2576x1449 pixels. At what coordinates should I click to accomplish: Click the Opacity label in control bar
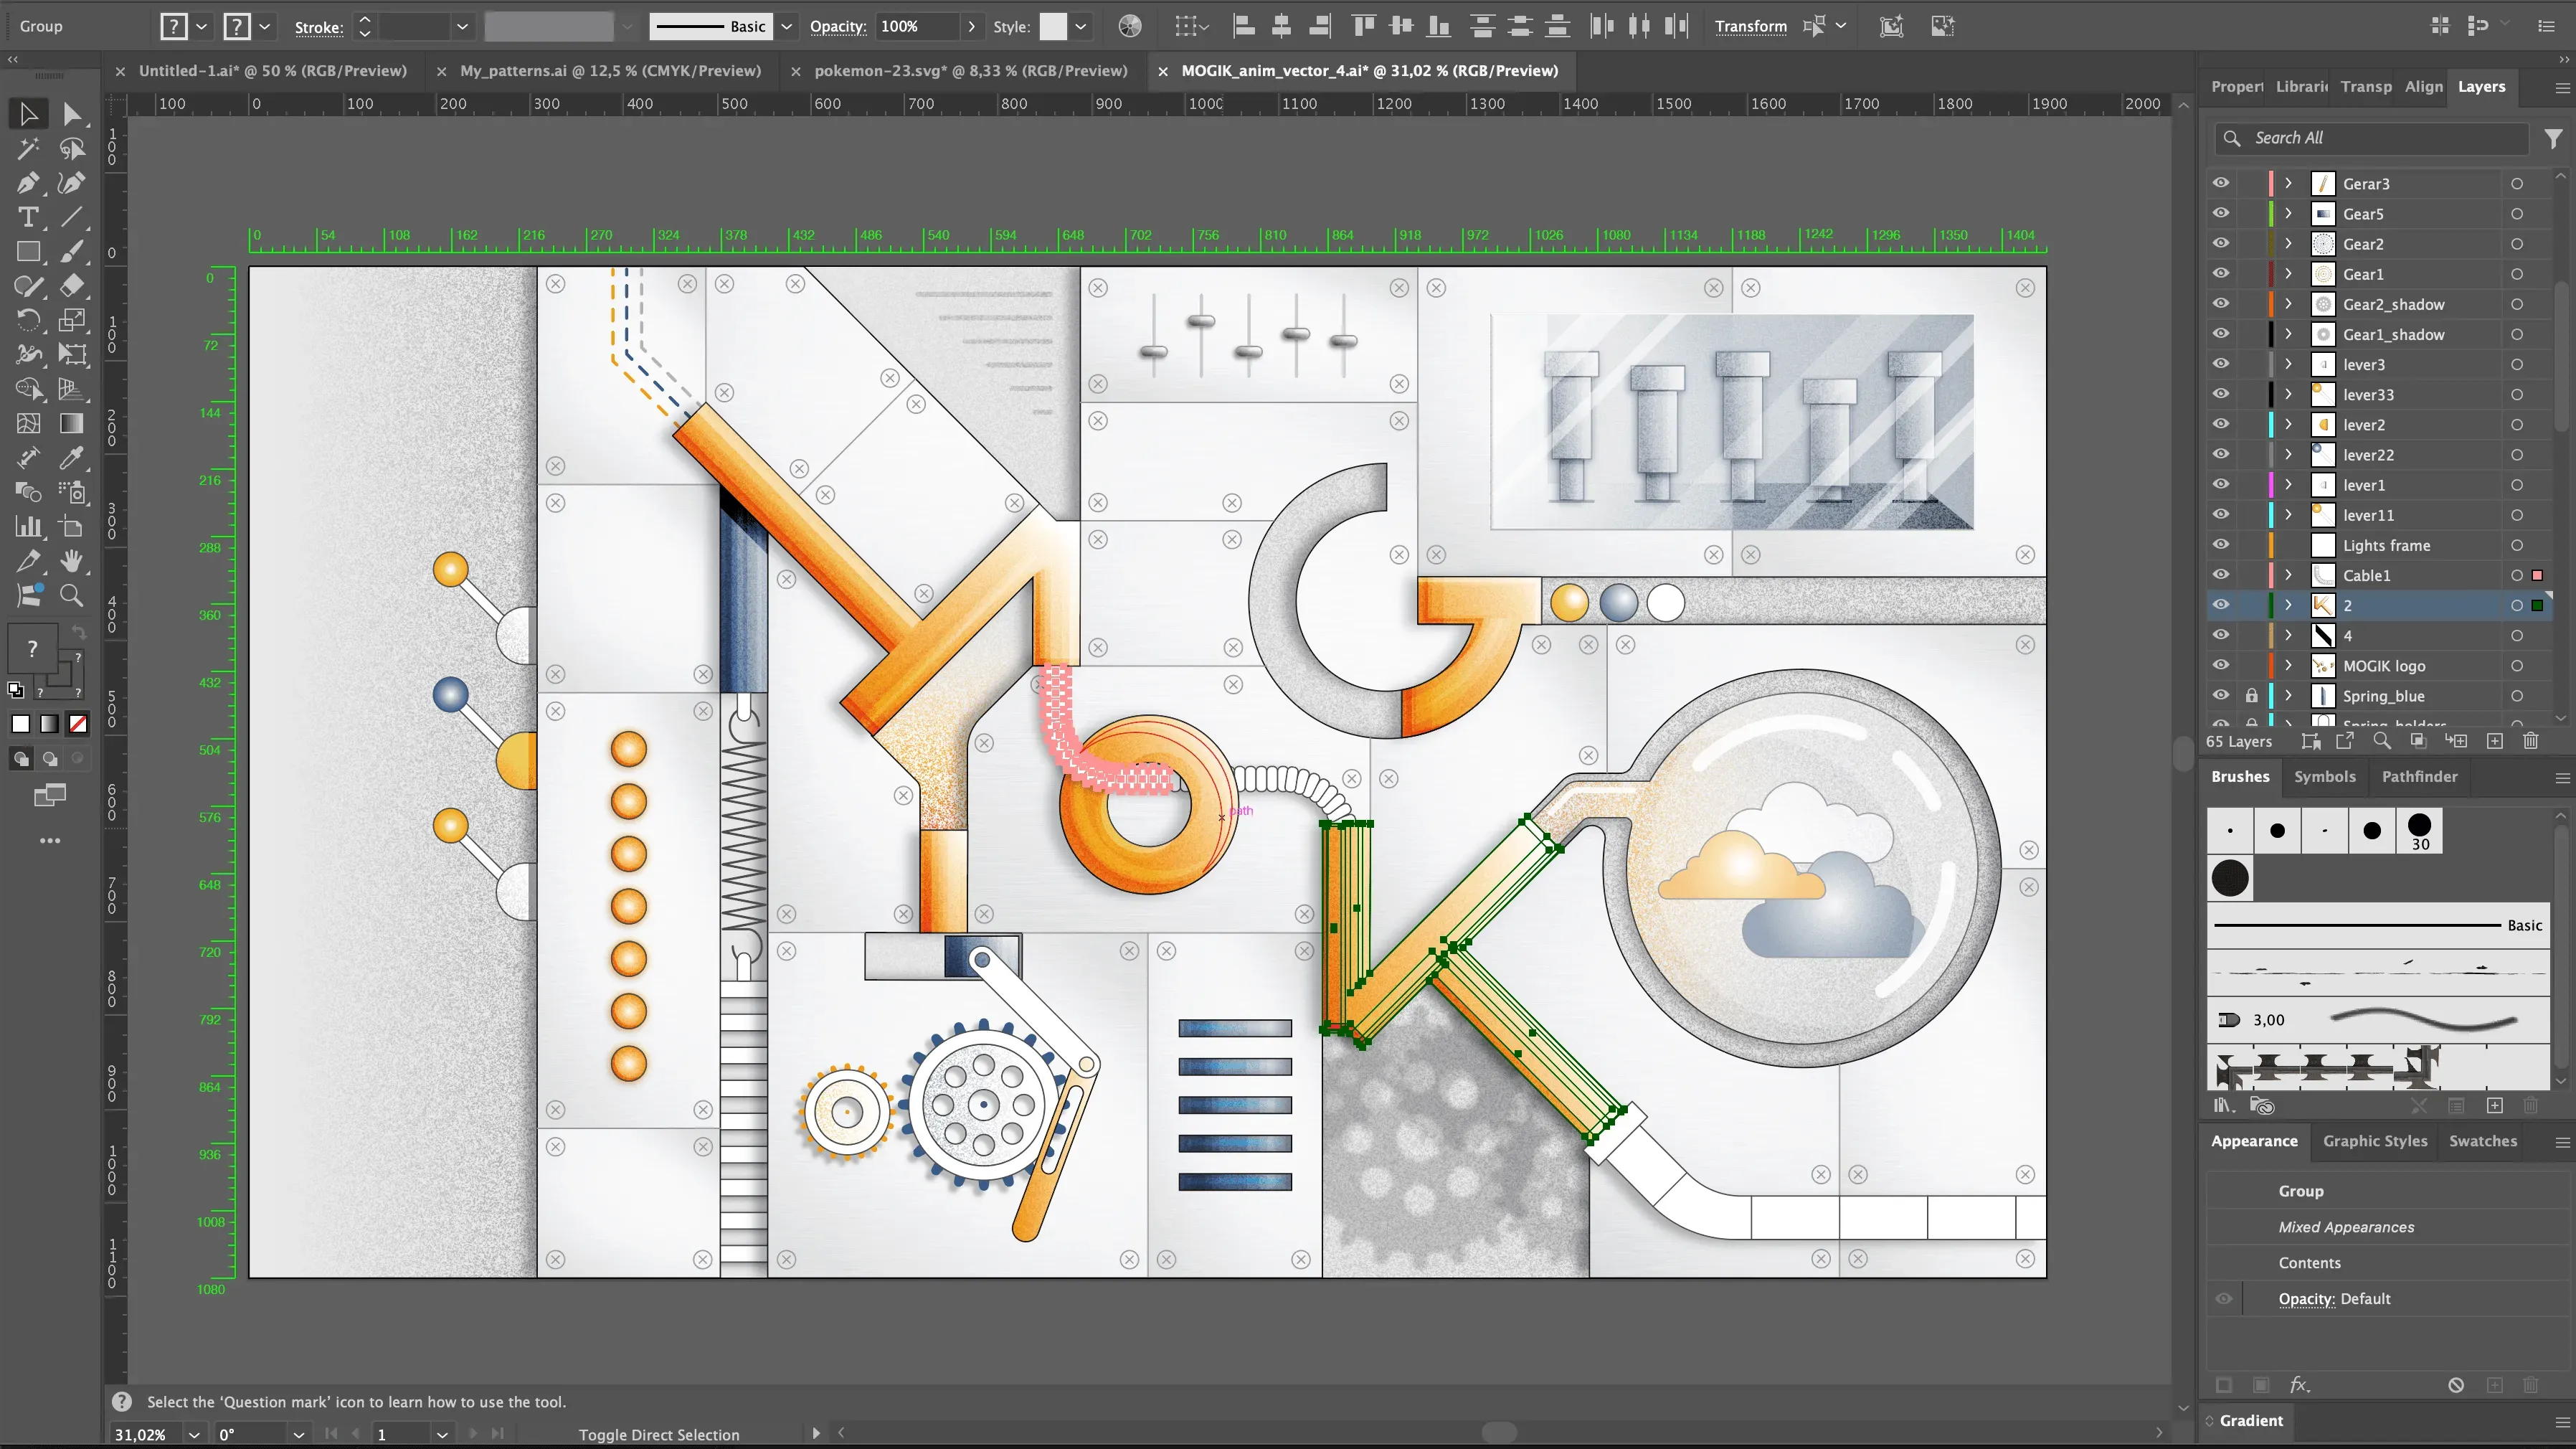(838, 27)
